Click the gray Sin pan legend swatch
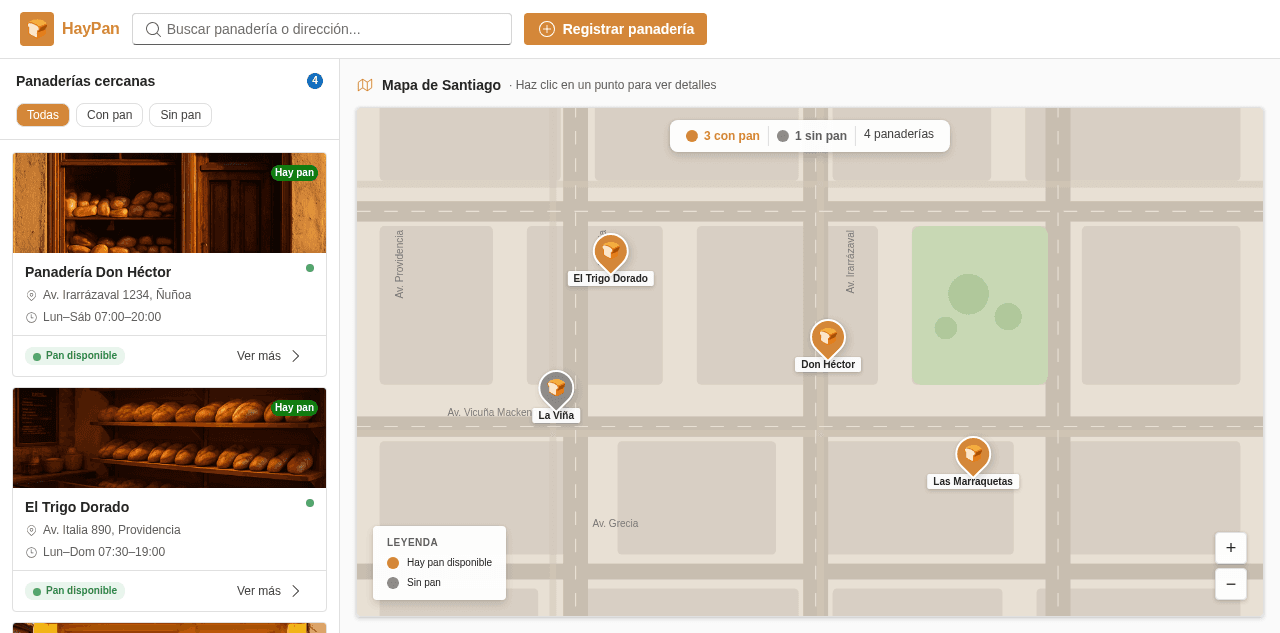 (393, 583)
